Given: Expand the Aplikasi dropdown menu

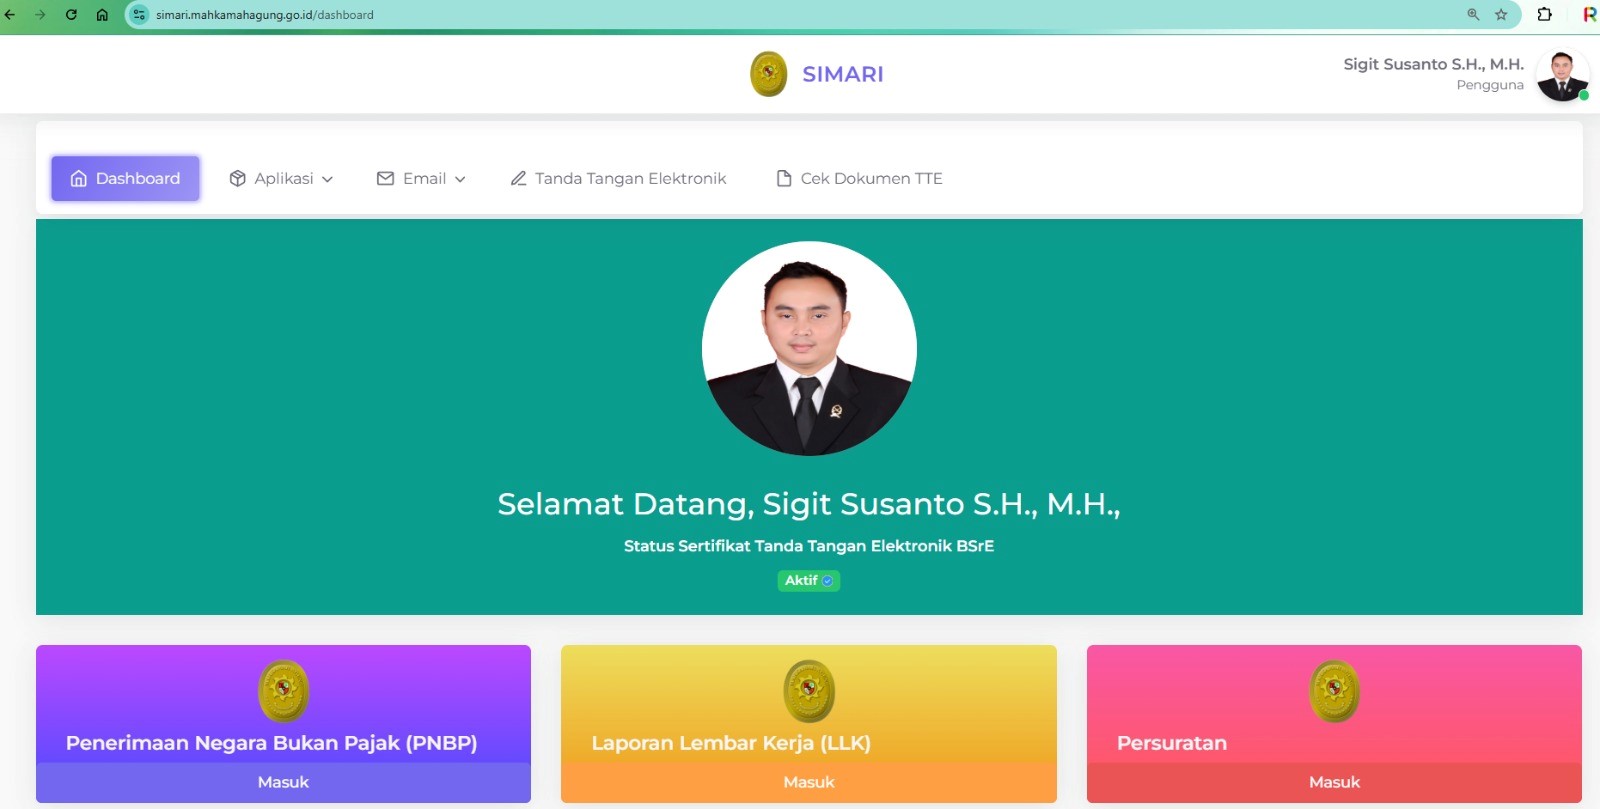Looking at the screenshot, I should 281,178.
